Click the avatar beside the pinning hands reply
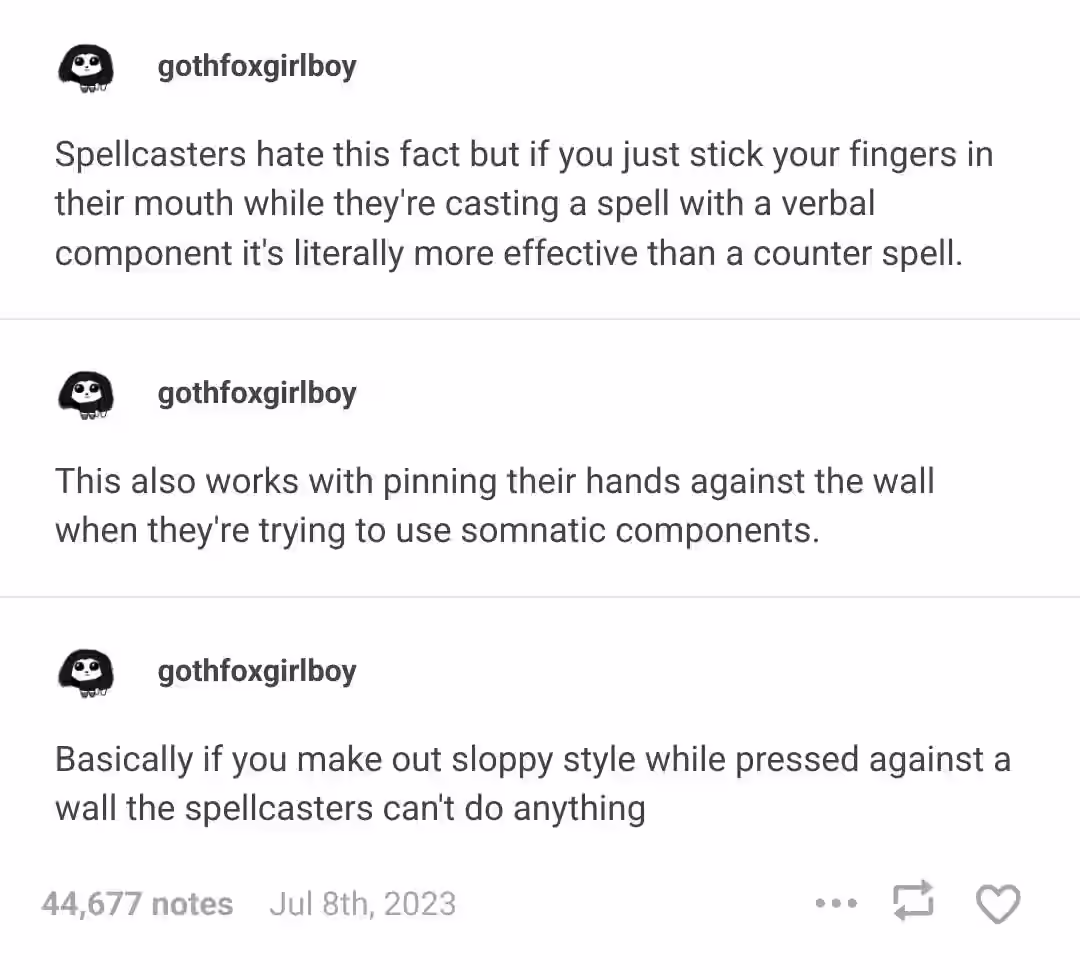 click(85, 395)
